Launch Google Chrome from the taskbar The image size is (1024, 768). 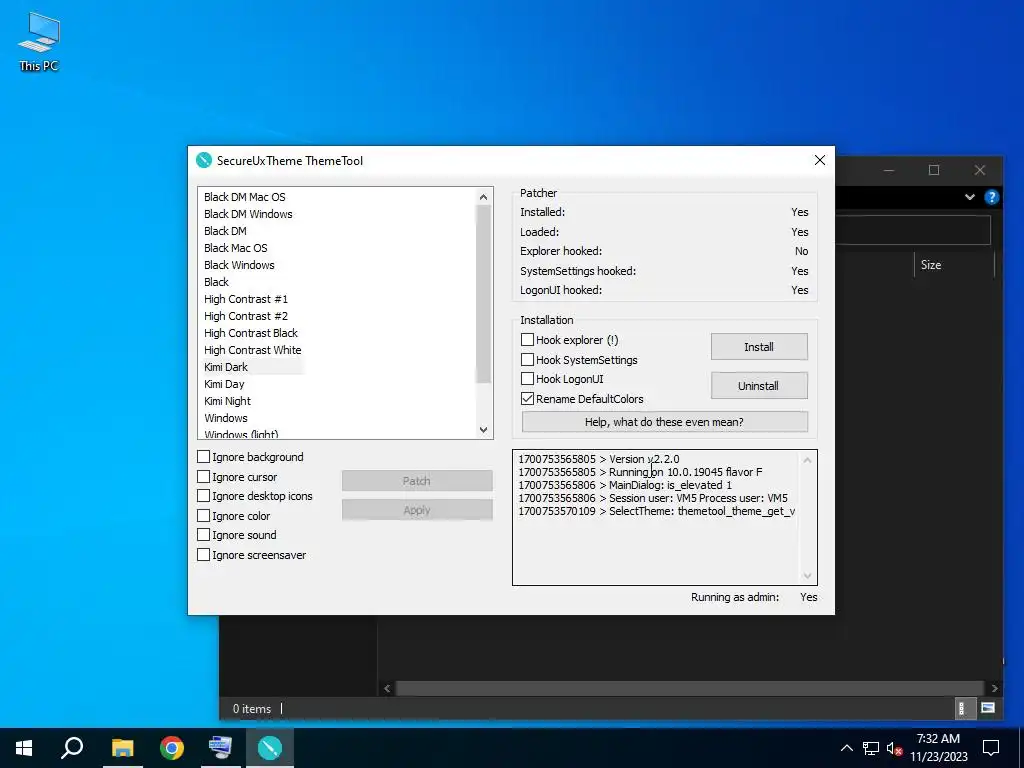point(172,748)
